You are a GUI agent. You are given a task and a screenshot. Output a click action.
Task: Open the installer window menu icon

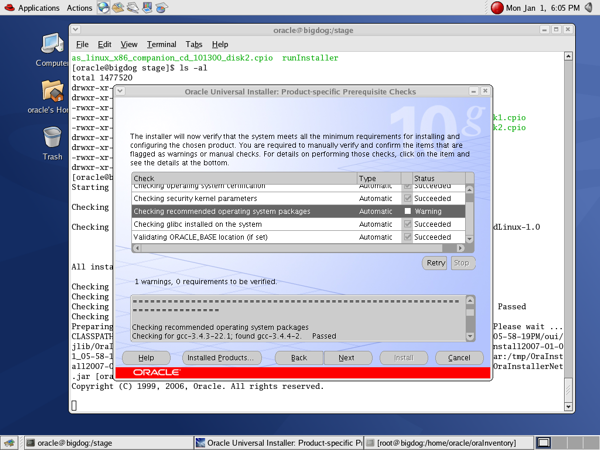click(x=120, y=91)
